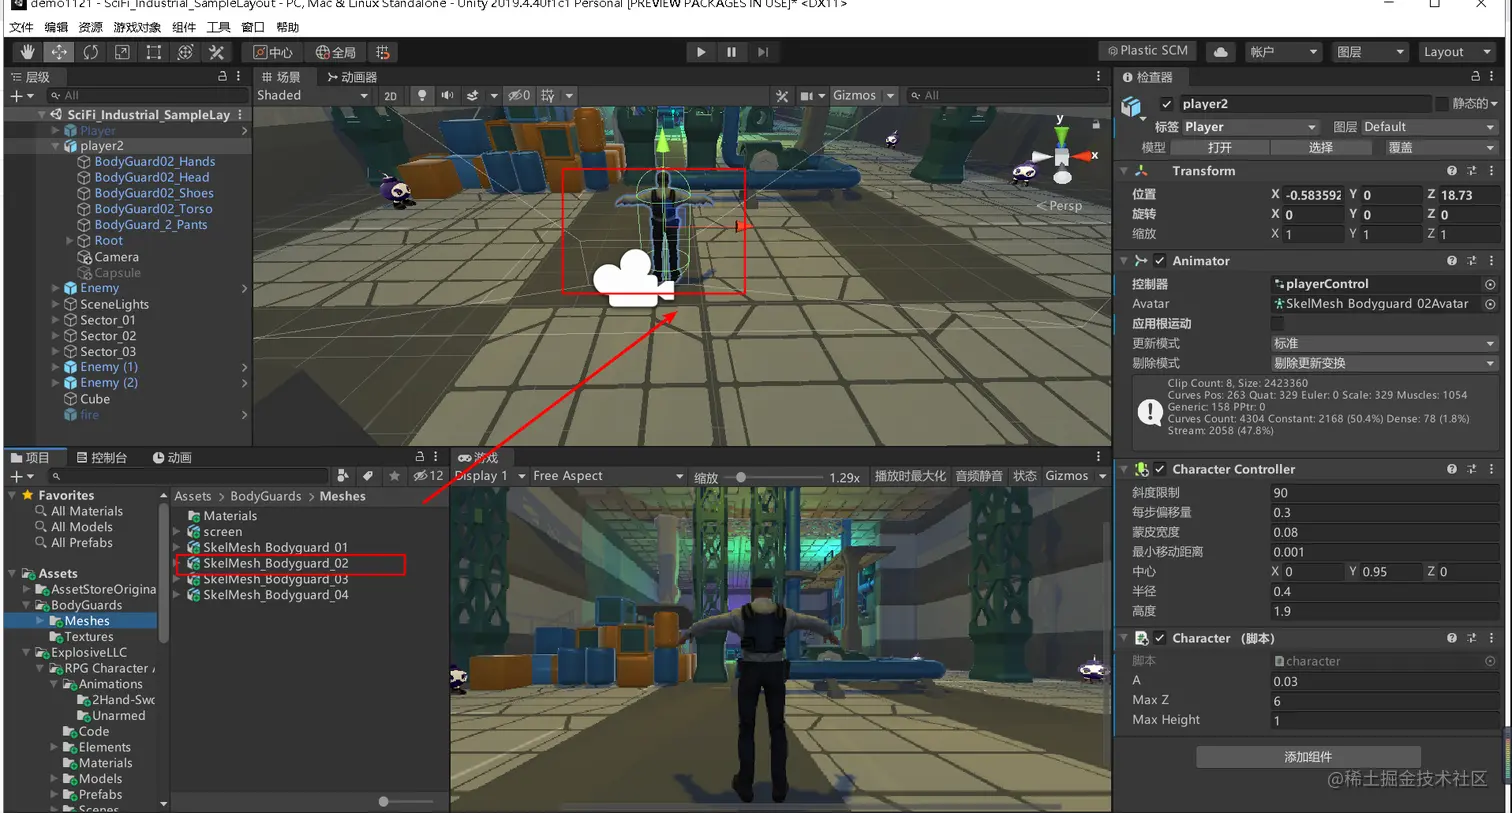Toggle scene lighting with the lightbulb icon
The image size is (1512, 813).
point(422,96)
